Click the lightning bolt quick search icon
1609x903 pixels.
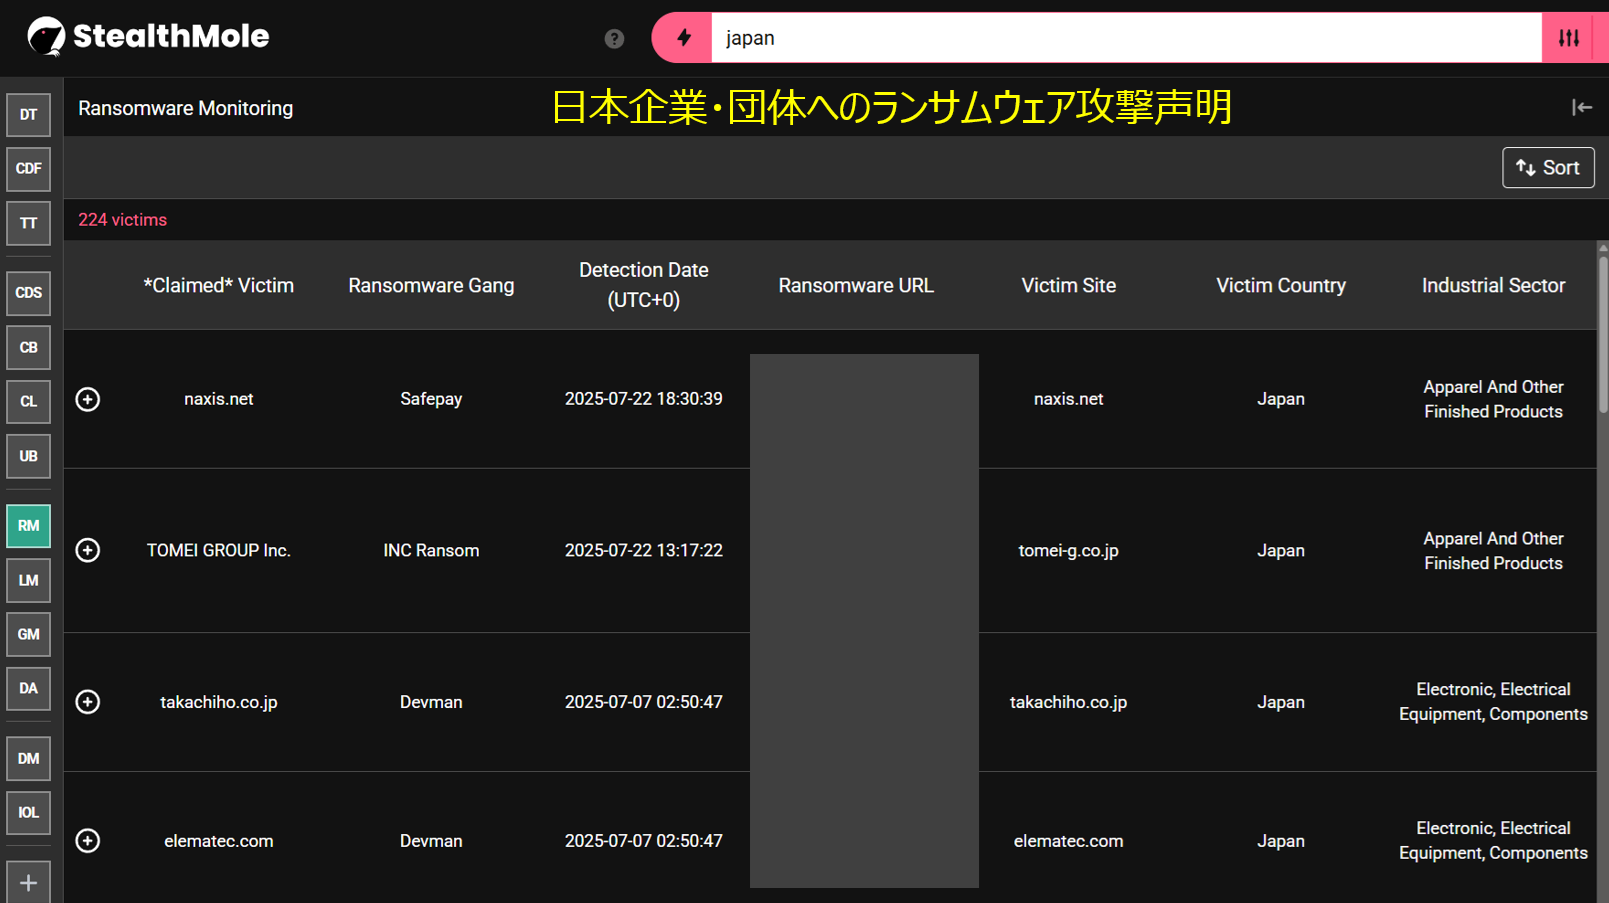pyautogui.click(x=683, y=38)
